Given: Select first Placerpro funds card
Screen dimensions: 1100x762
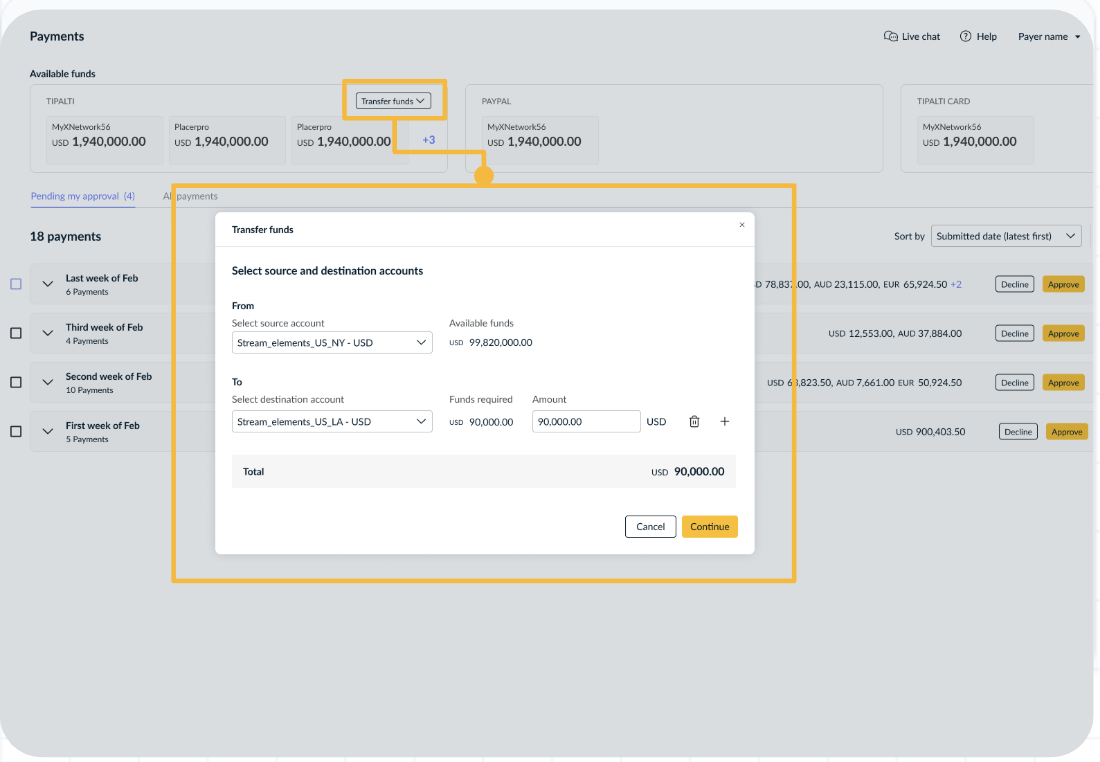Looking at the screenshot, I should (227, 140).
